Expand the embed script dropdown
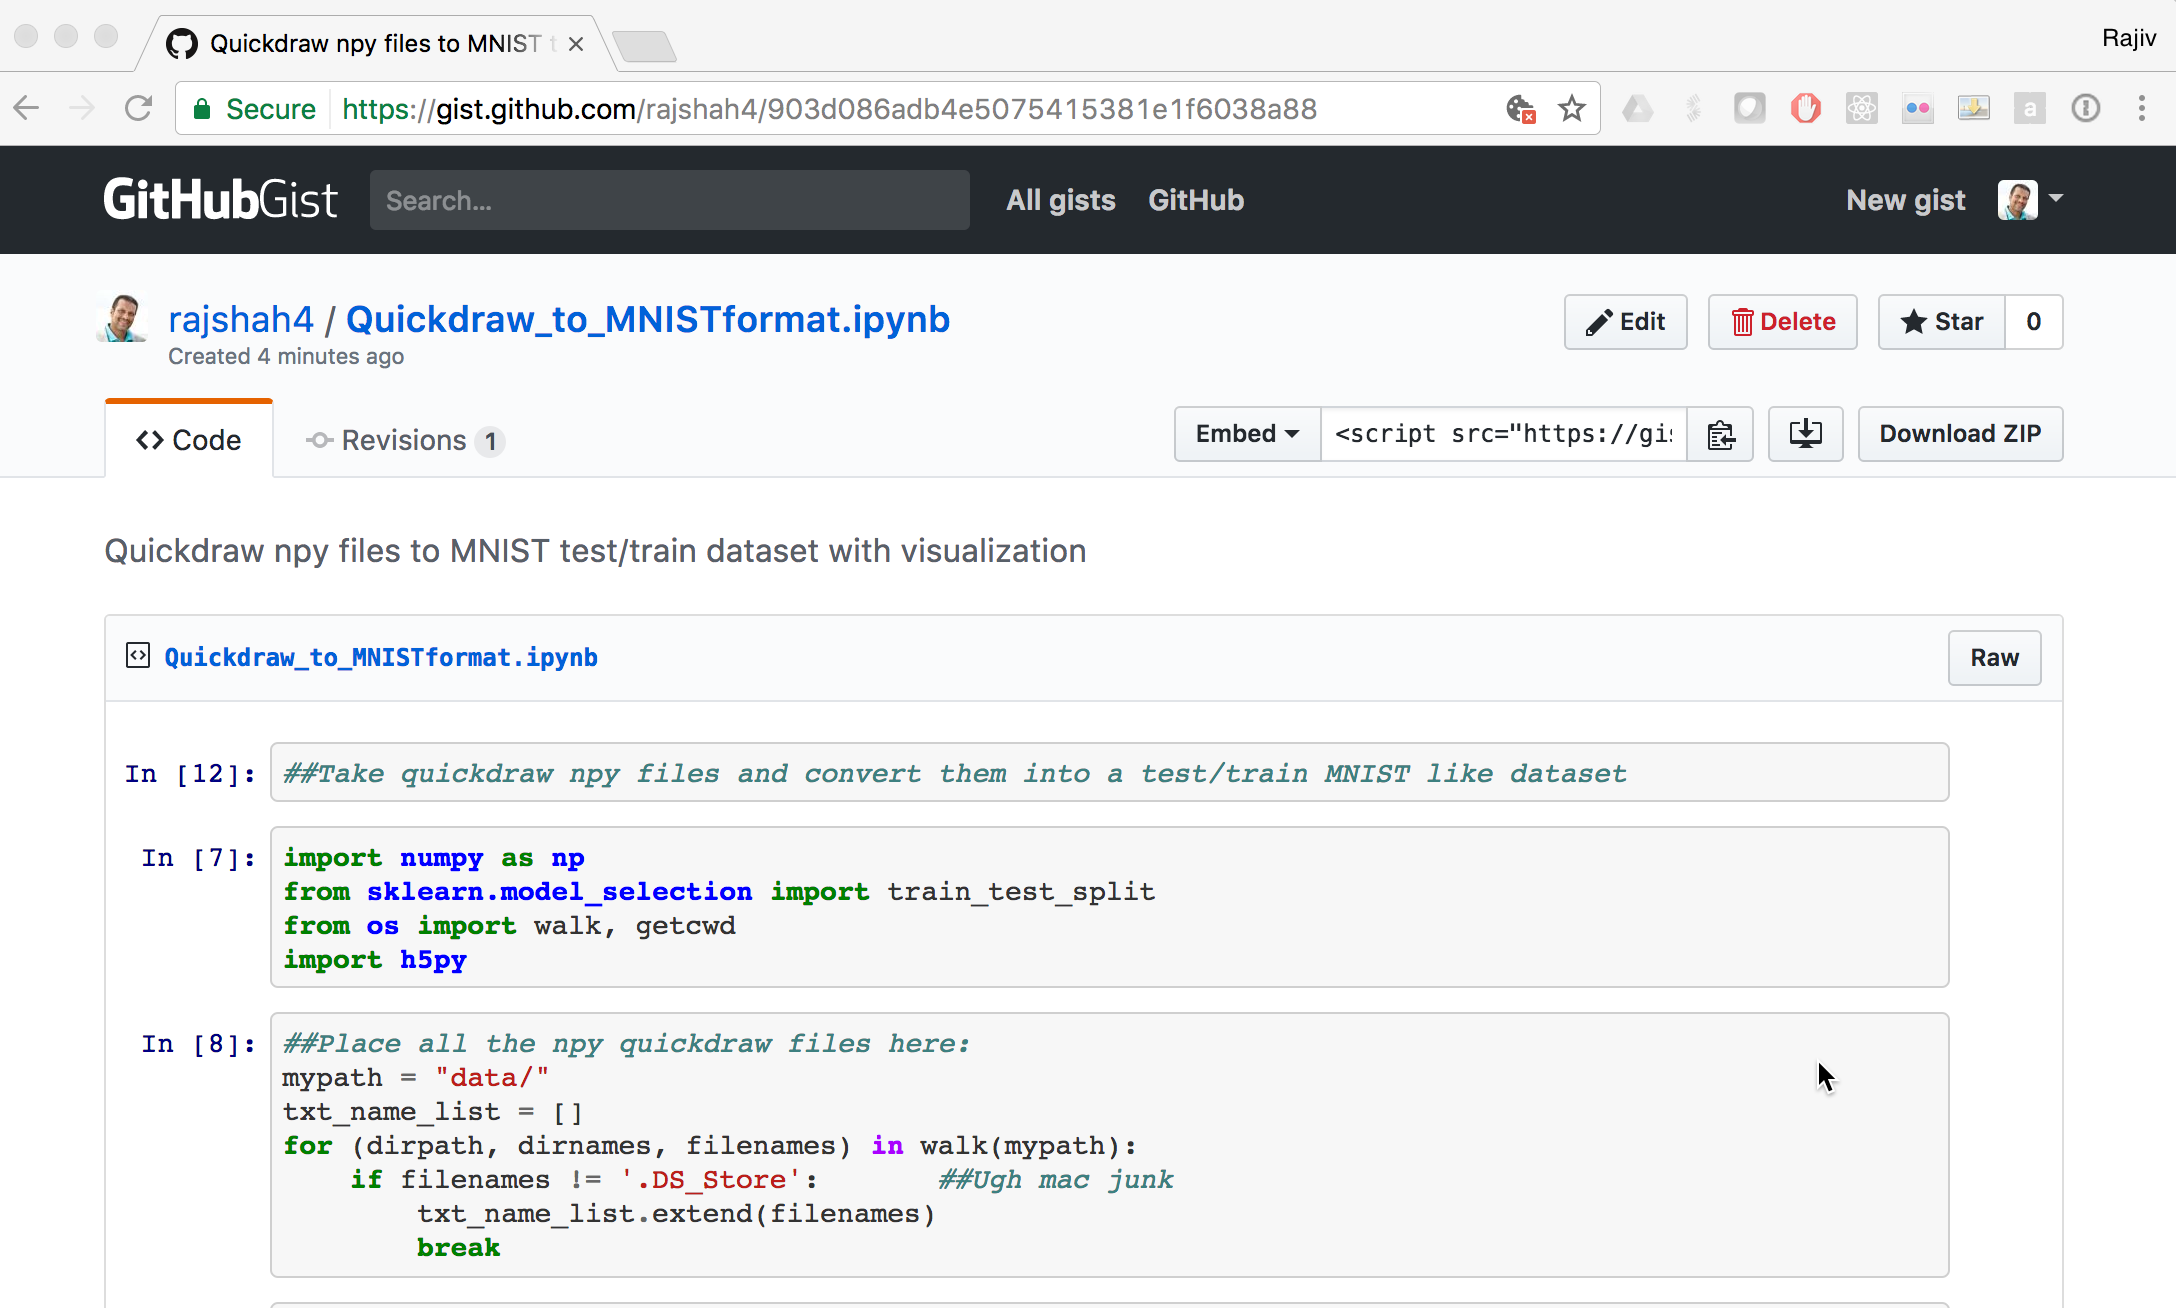 tap(1243, 433)
